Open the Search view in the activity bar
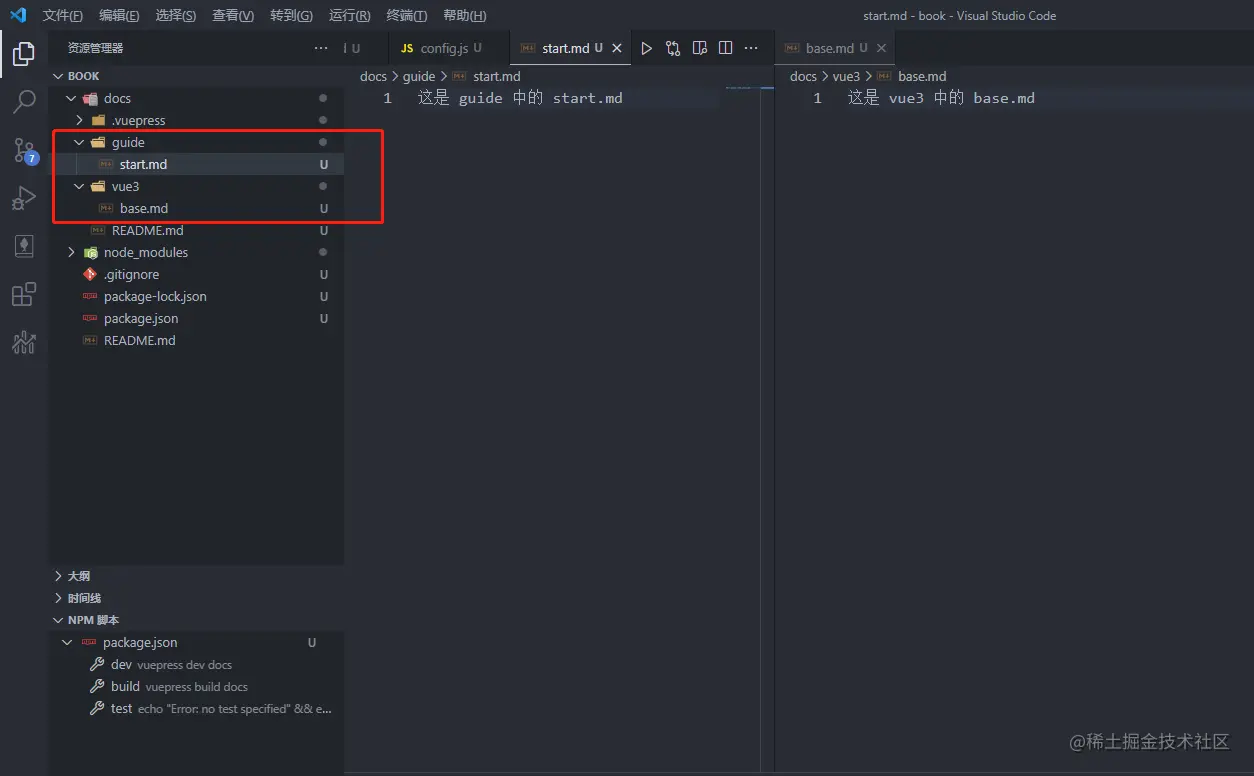Image resolution: width=1254 pixels, height=776 pixels. (x=24, y=102)
